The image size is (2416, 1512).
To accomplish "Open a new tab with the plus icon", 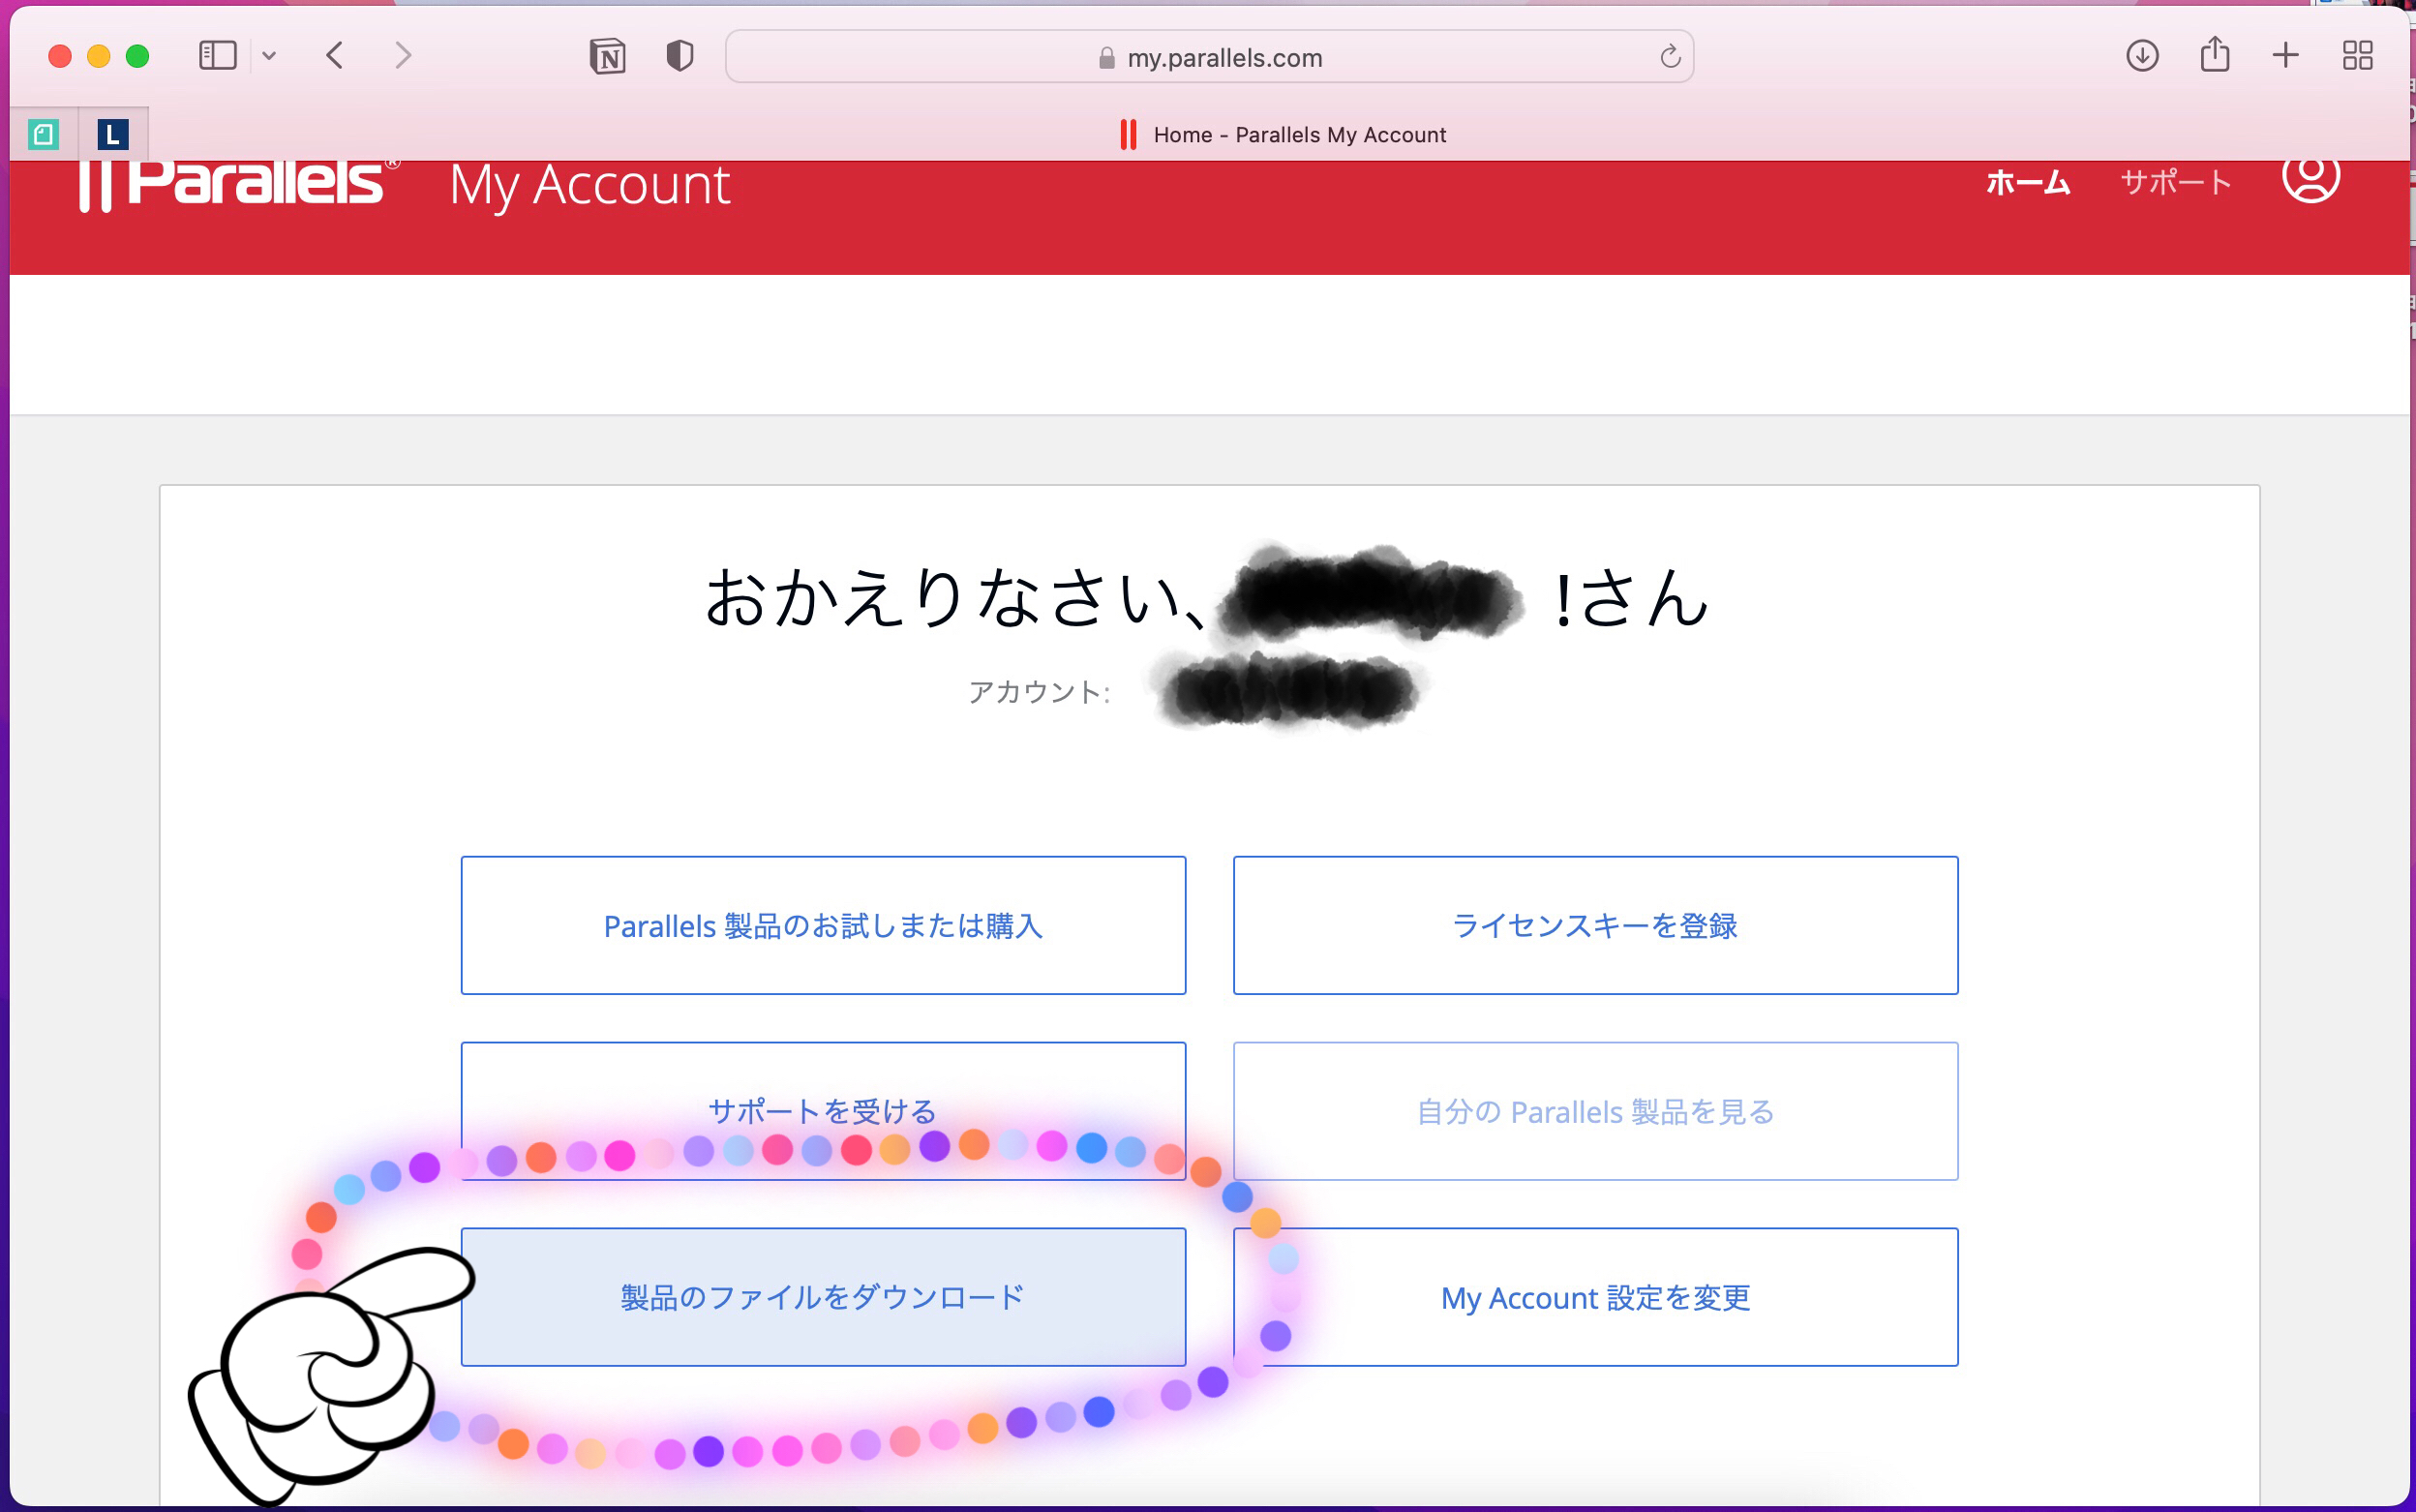I will (x=2286, y=56).
